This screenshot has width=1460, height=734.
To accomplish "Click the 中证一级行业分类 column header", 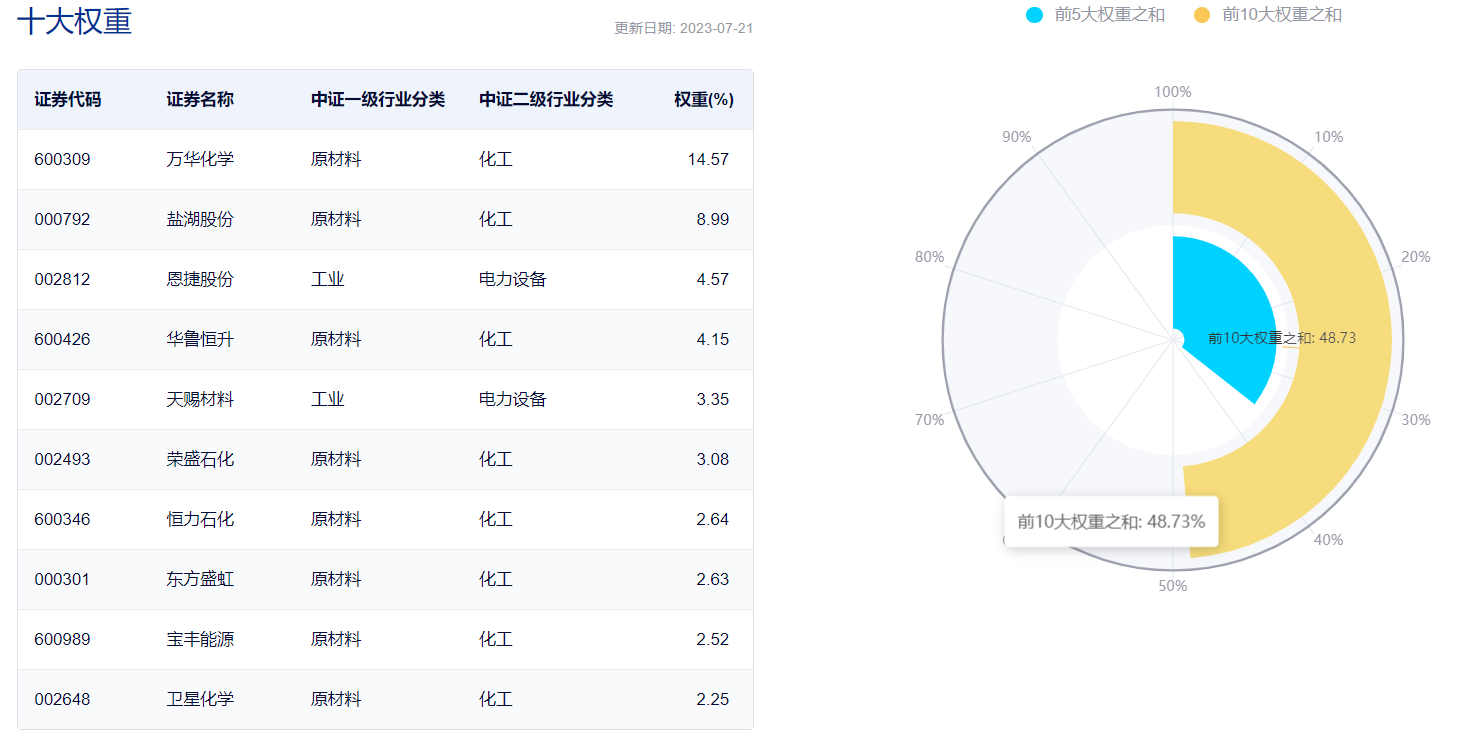I will (378, 100).
